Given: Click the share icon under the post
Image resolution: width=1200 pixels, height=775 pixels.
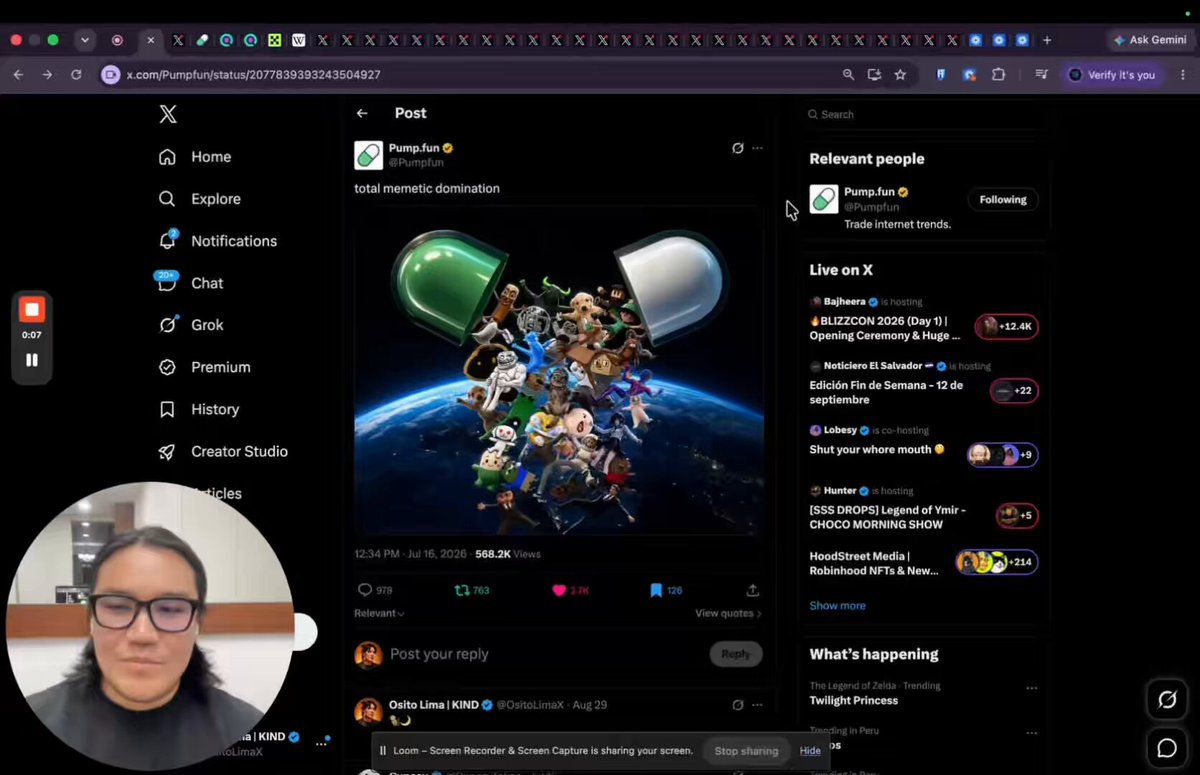Looking at the screenshot, I should coord(753,590).
